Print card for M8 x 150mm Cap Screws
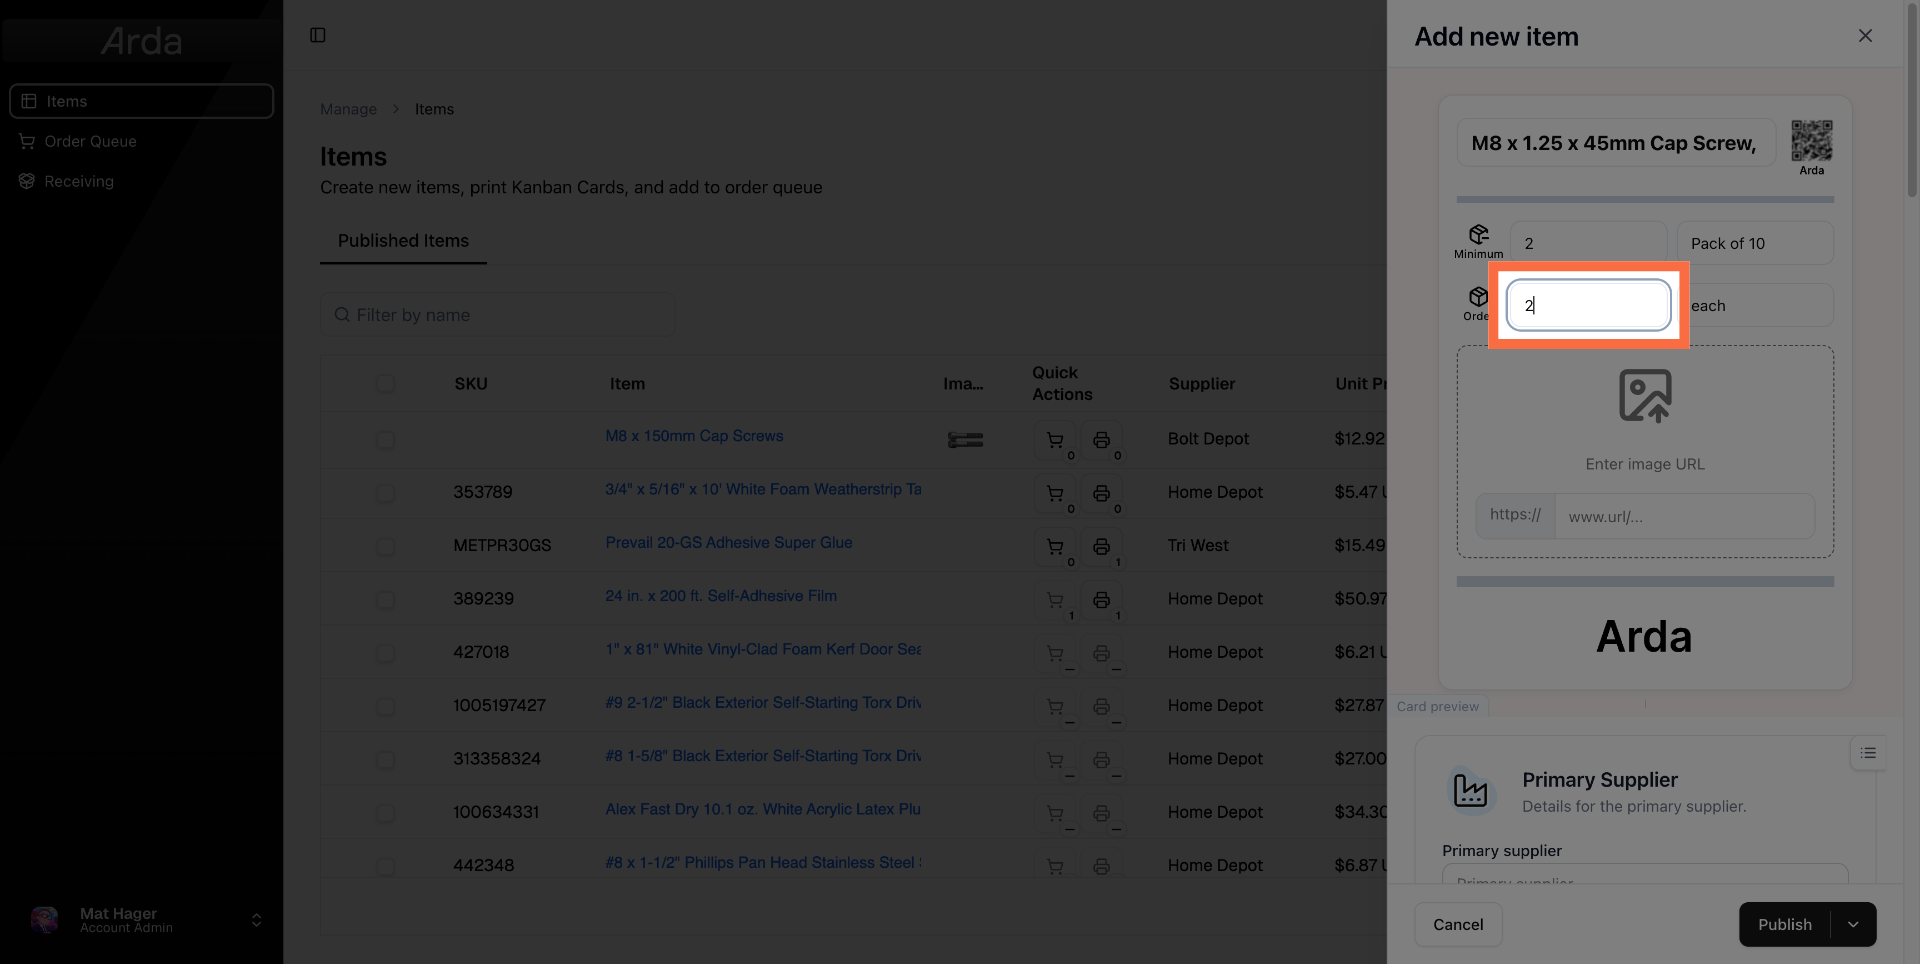The image size is (1920, 964). point(1101,440)
